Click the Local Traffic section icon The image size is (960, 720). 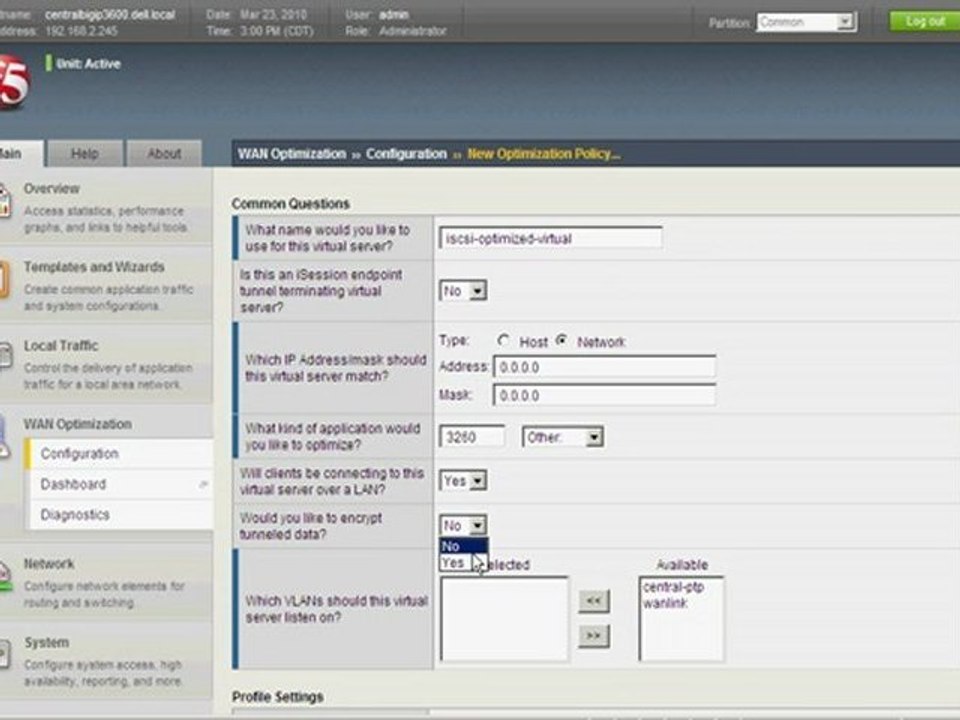pyautogui.click(x=5, y=357)
